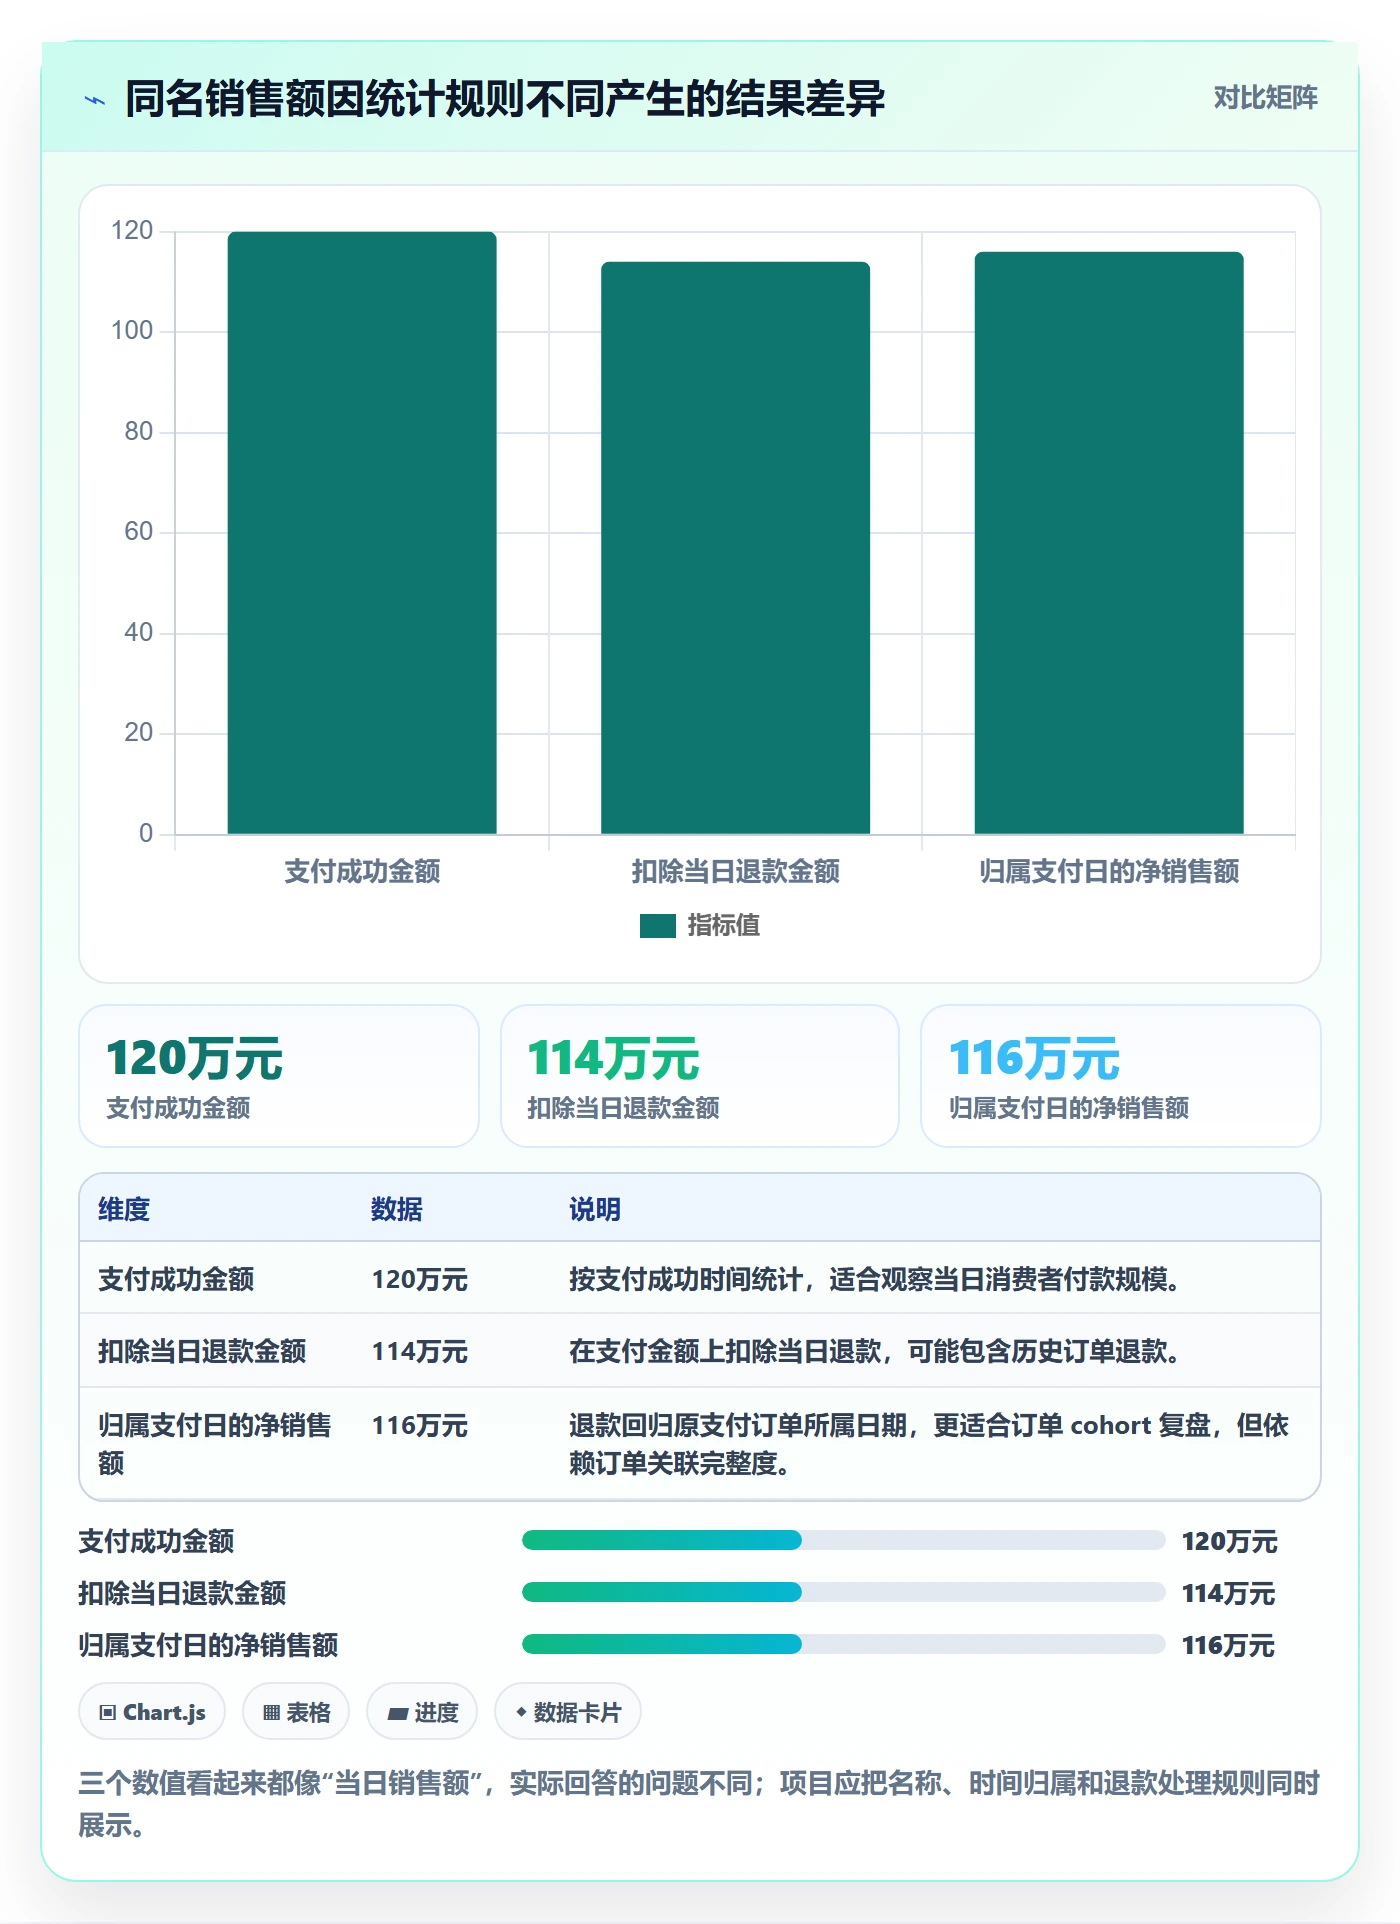Click description mentioning 订单 cohort 复盘
The height and width of the screenshot is (1924, 1400).
(x=929, y=1444)
